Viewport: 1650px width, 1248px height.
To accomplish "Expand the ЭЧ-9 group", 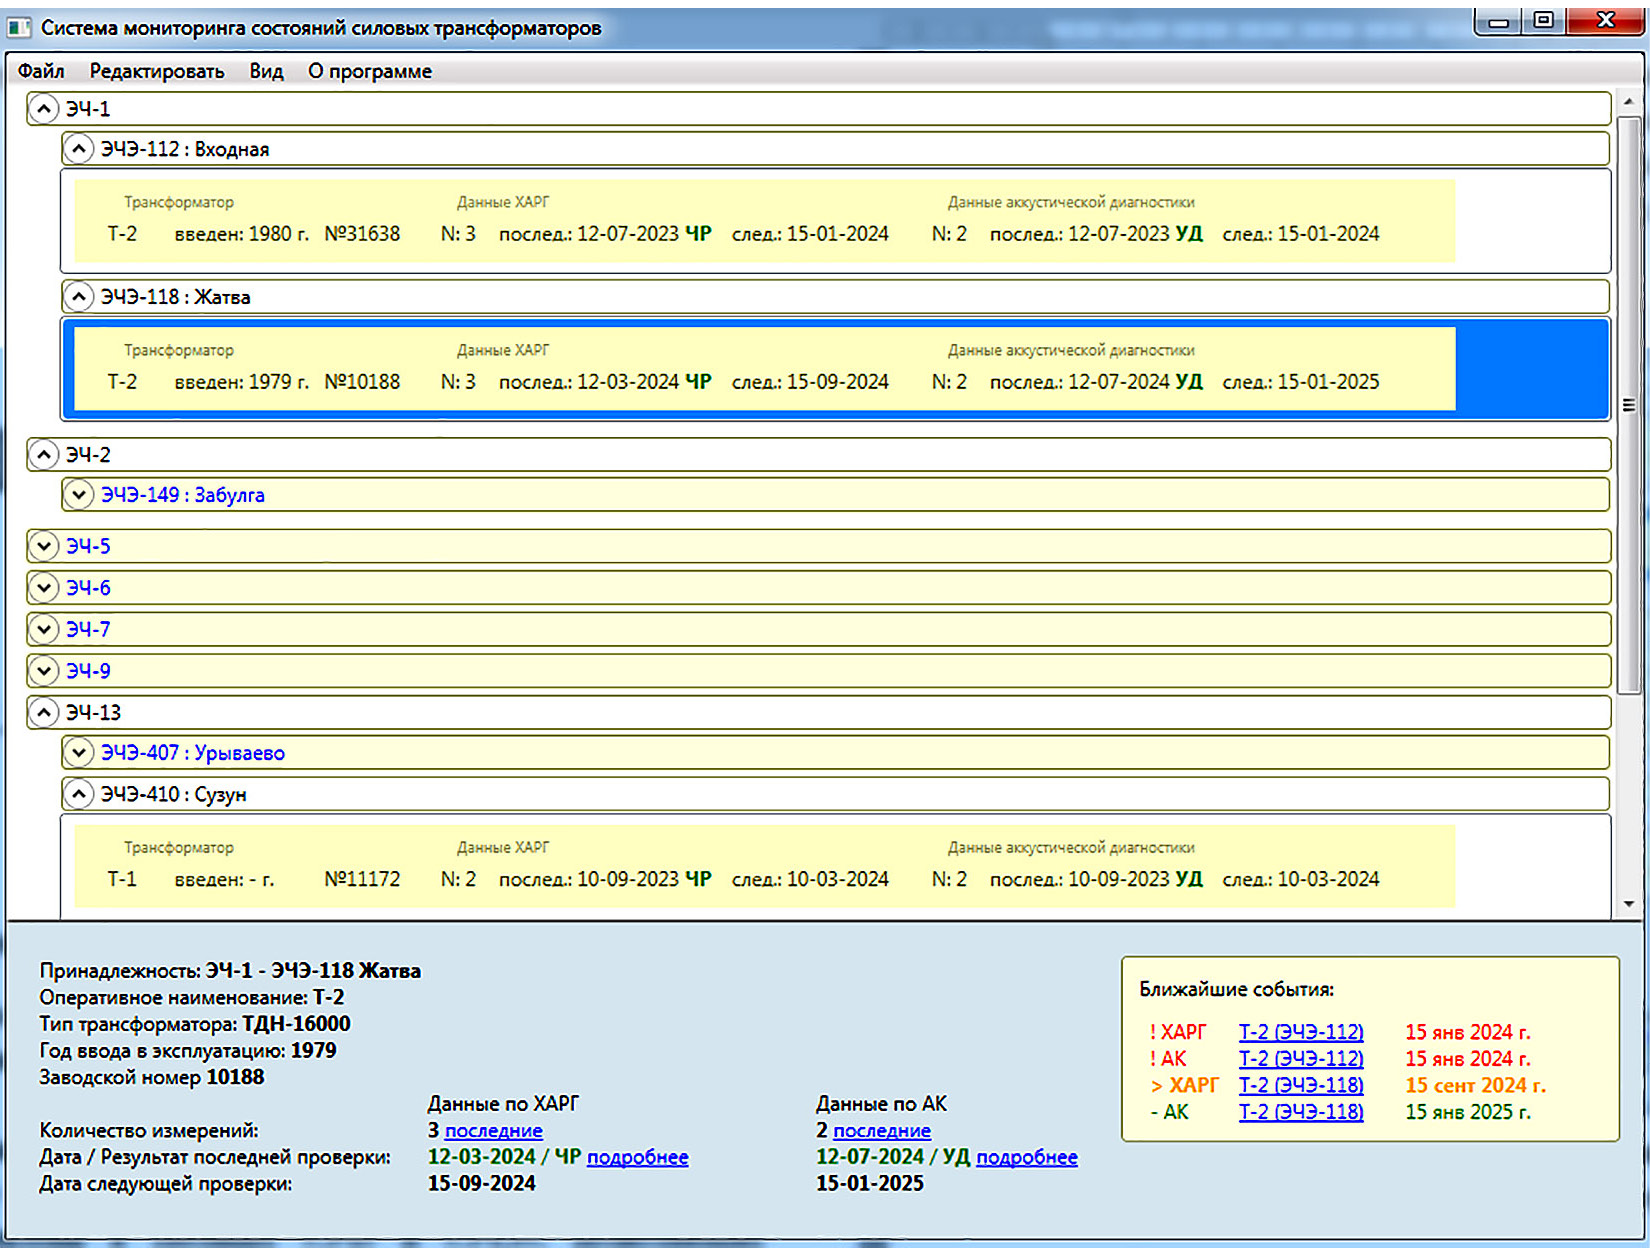I will pos(43,671).
